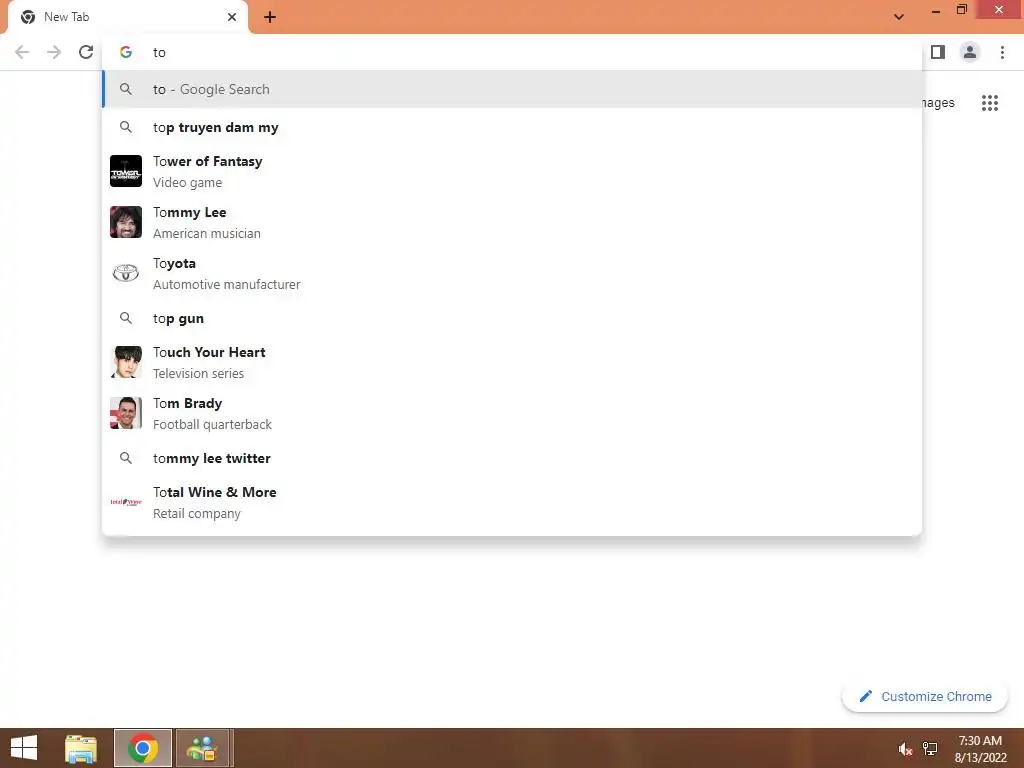Click 'Retail company' description text
Image resolution: width=1024 pixels, height=768 pixels.
(x=197, y=514)
